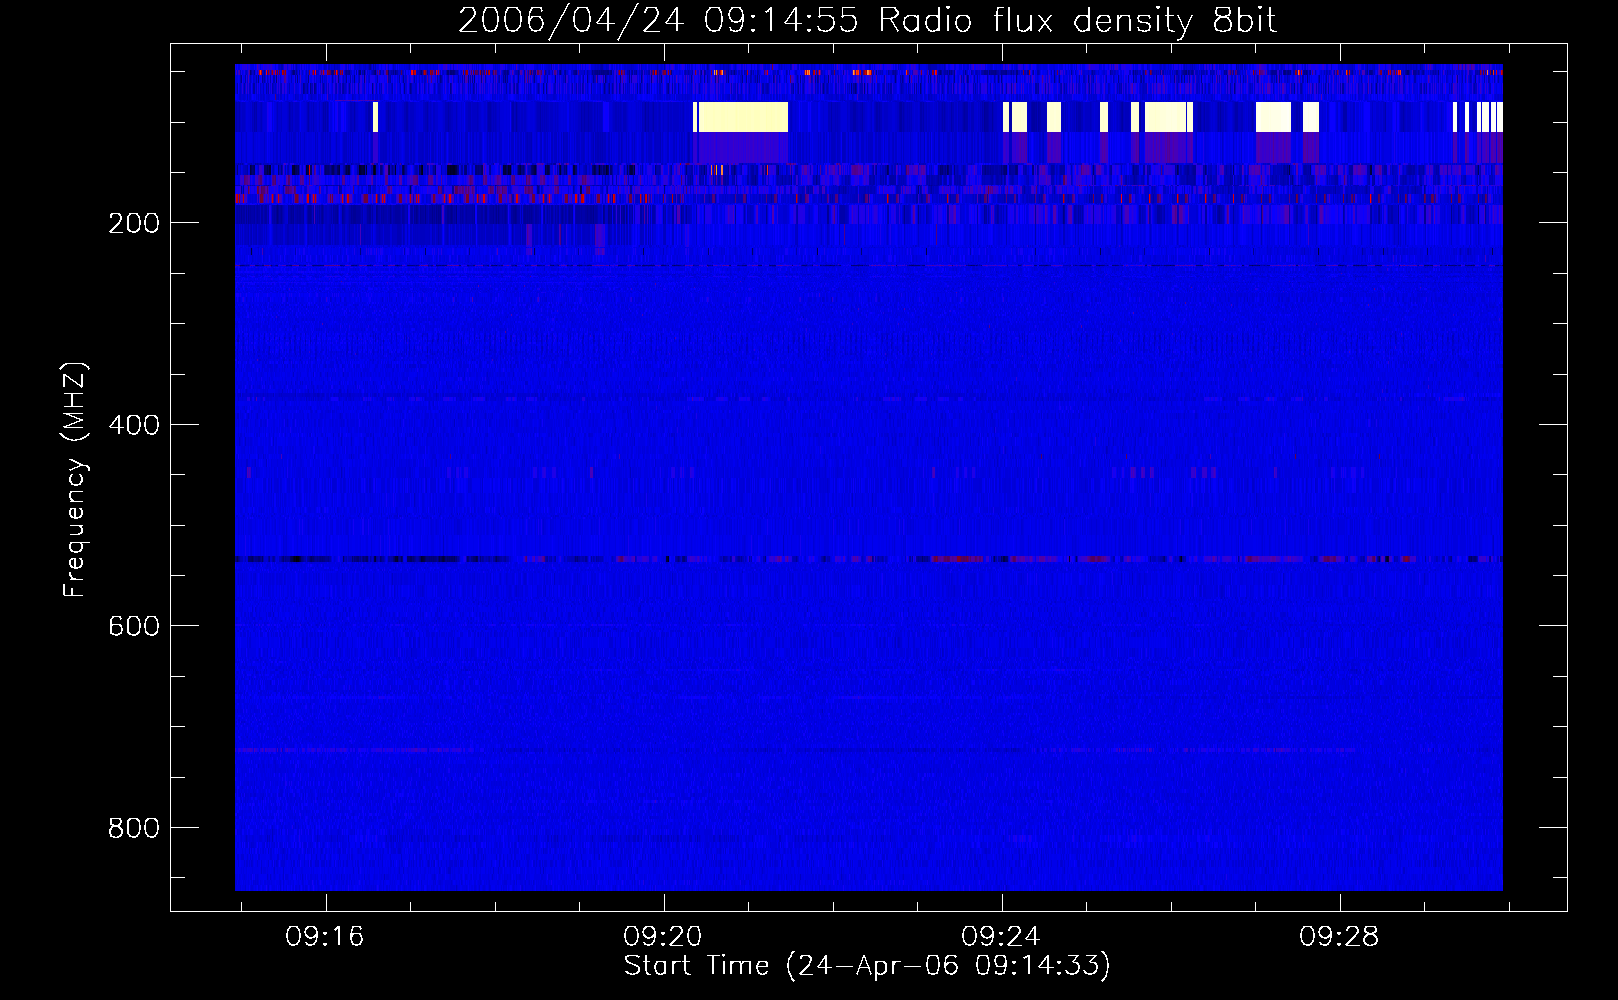Image resolution: width=1618 pixels, height=1000 pixels.
Task: Click the 09:16 time tick label
Action: click(x=325, y=937)
